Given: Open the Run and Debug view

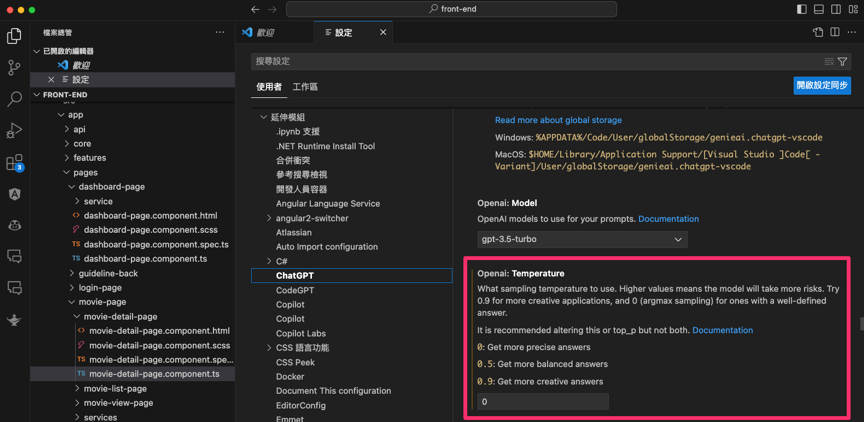Looking at the screenshot, I should tap(14, 131).
